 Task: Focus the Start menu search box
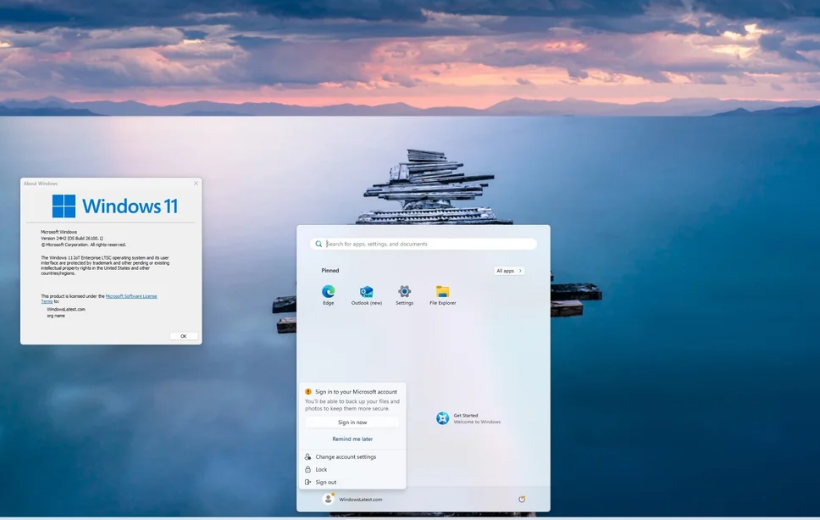423,244
